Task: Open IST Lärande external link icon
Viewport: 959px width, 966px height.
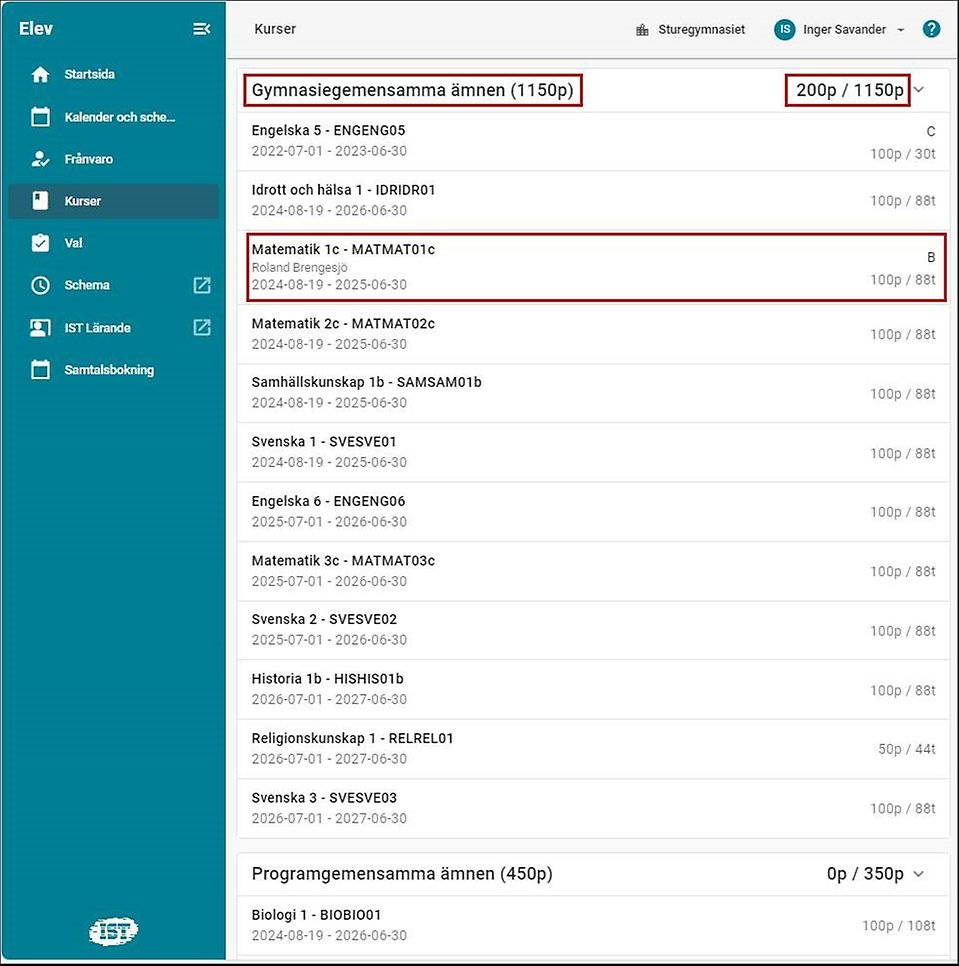Action: pos(202,327)
